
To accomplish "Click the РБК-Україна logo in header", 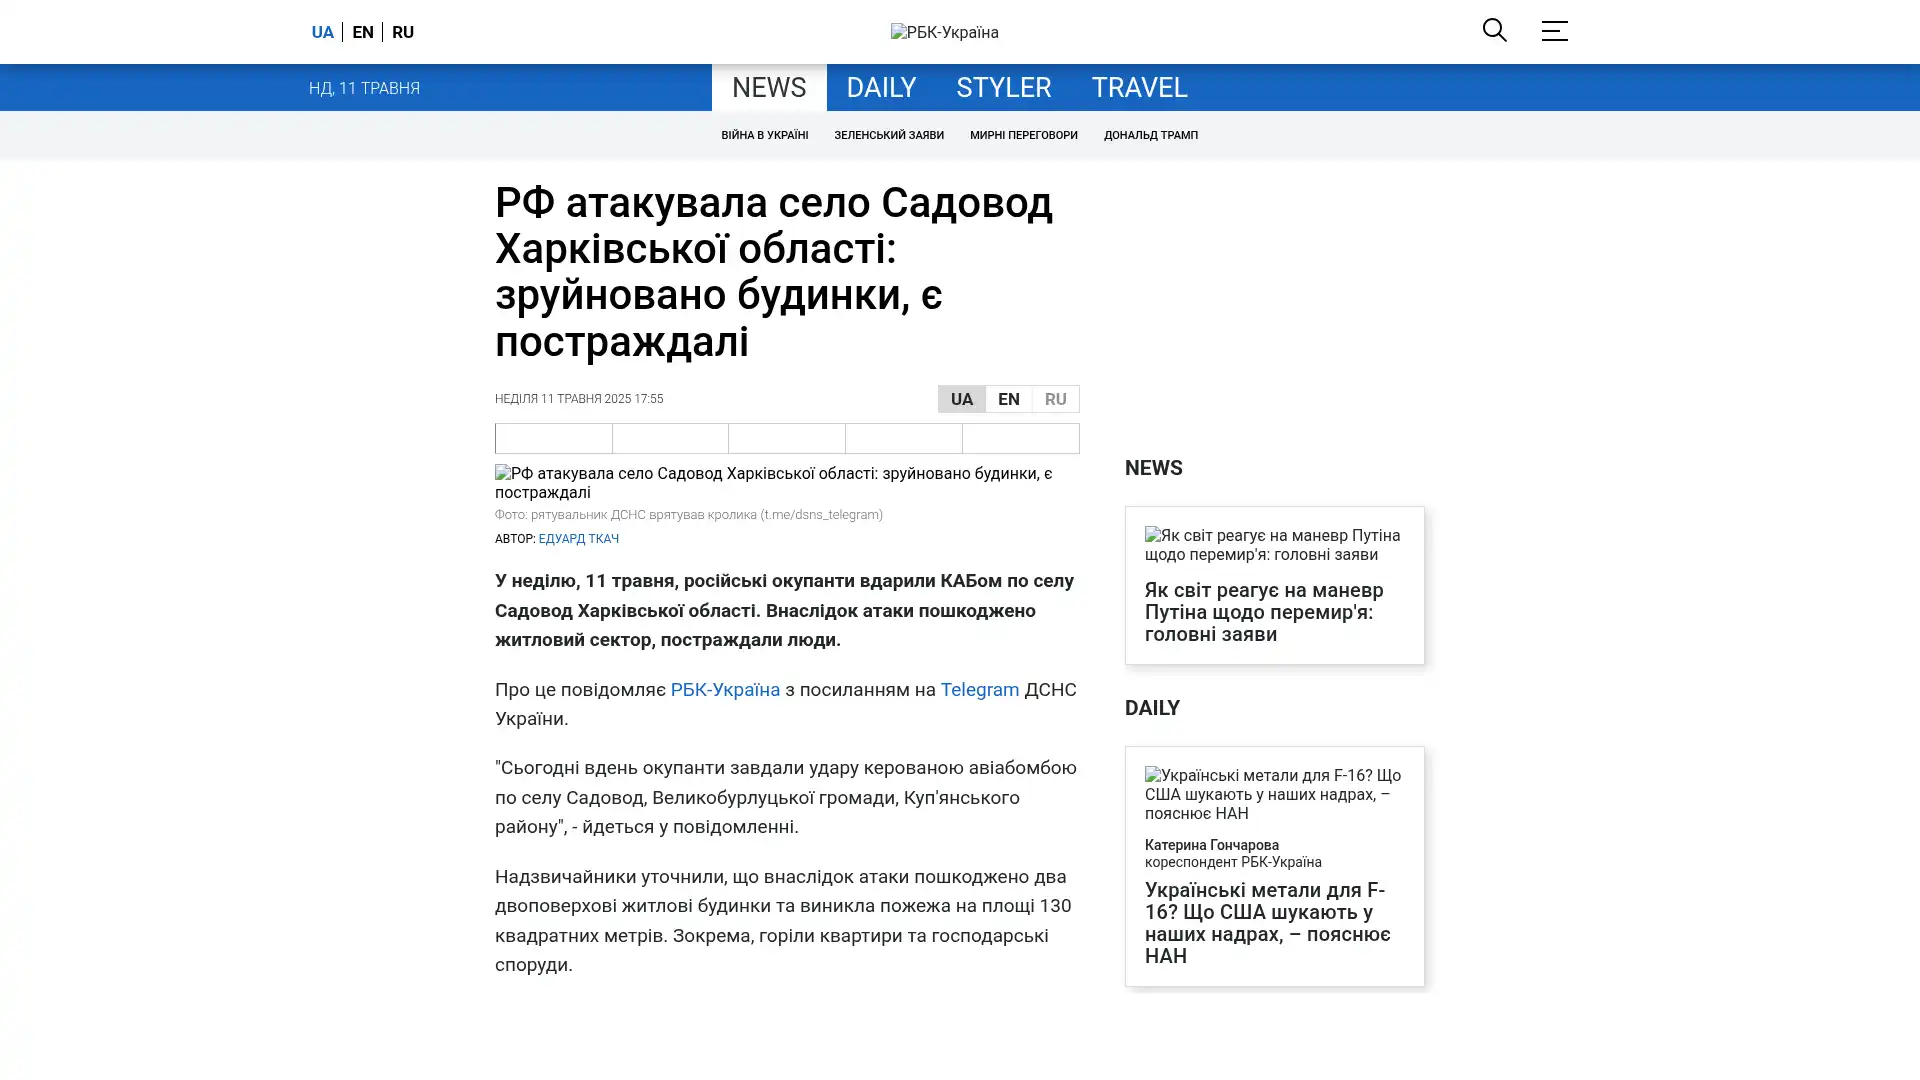I will [x=944, y=32].
